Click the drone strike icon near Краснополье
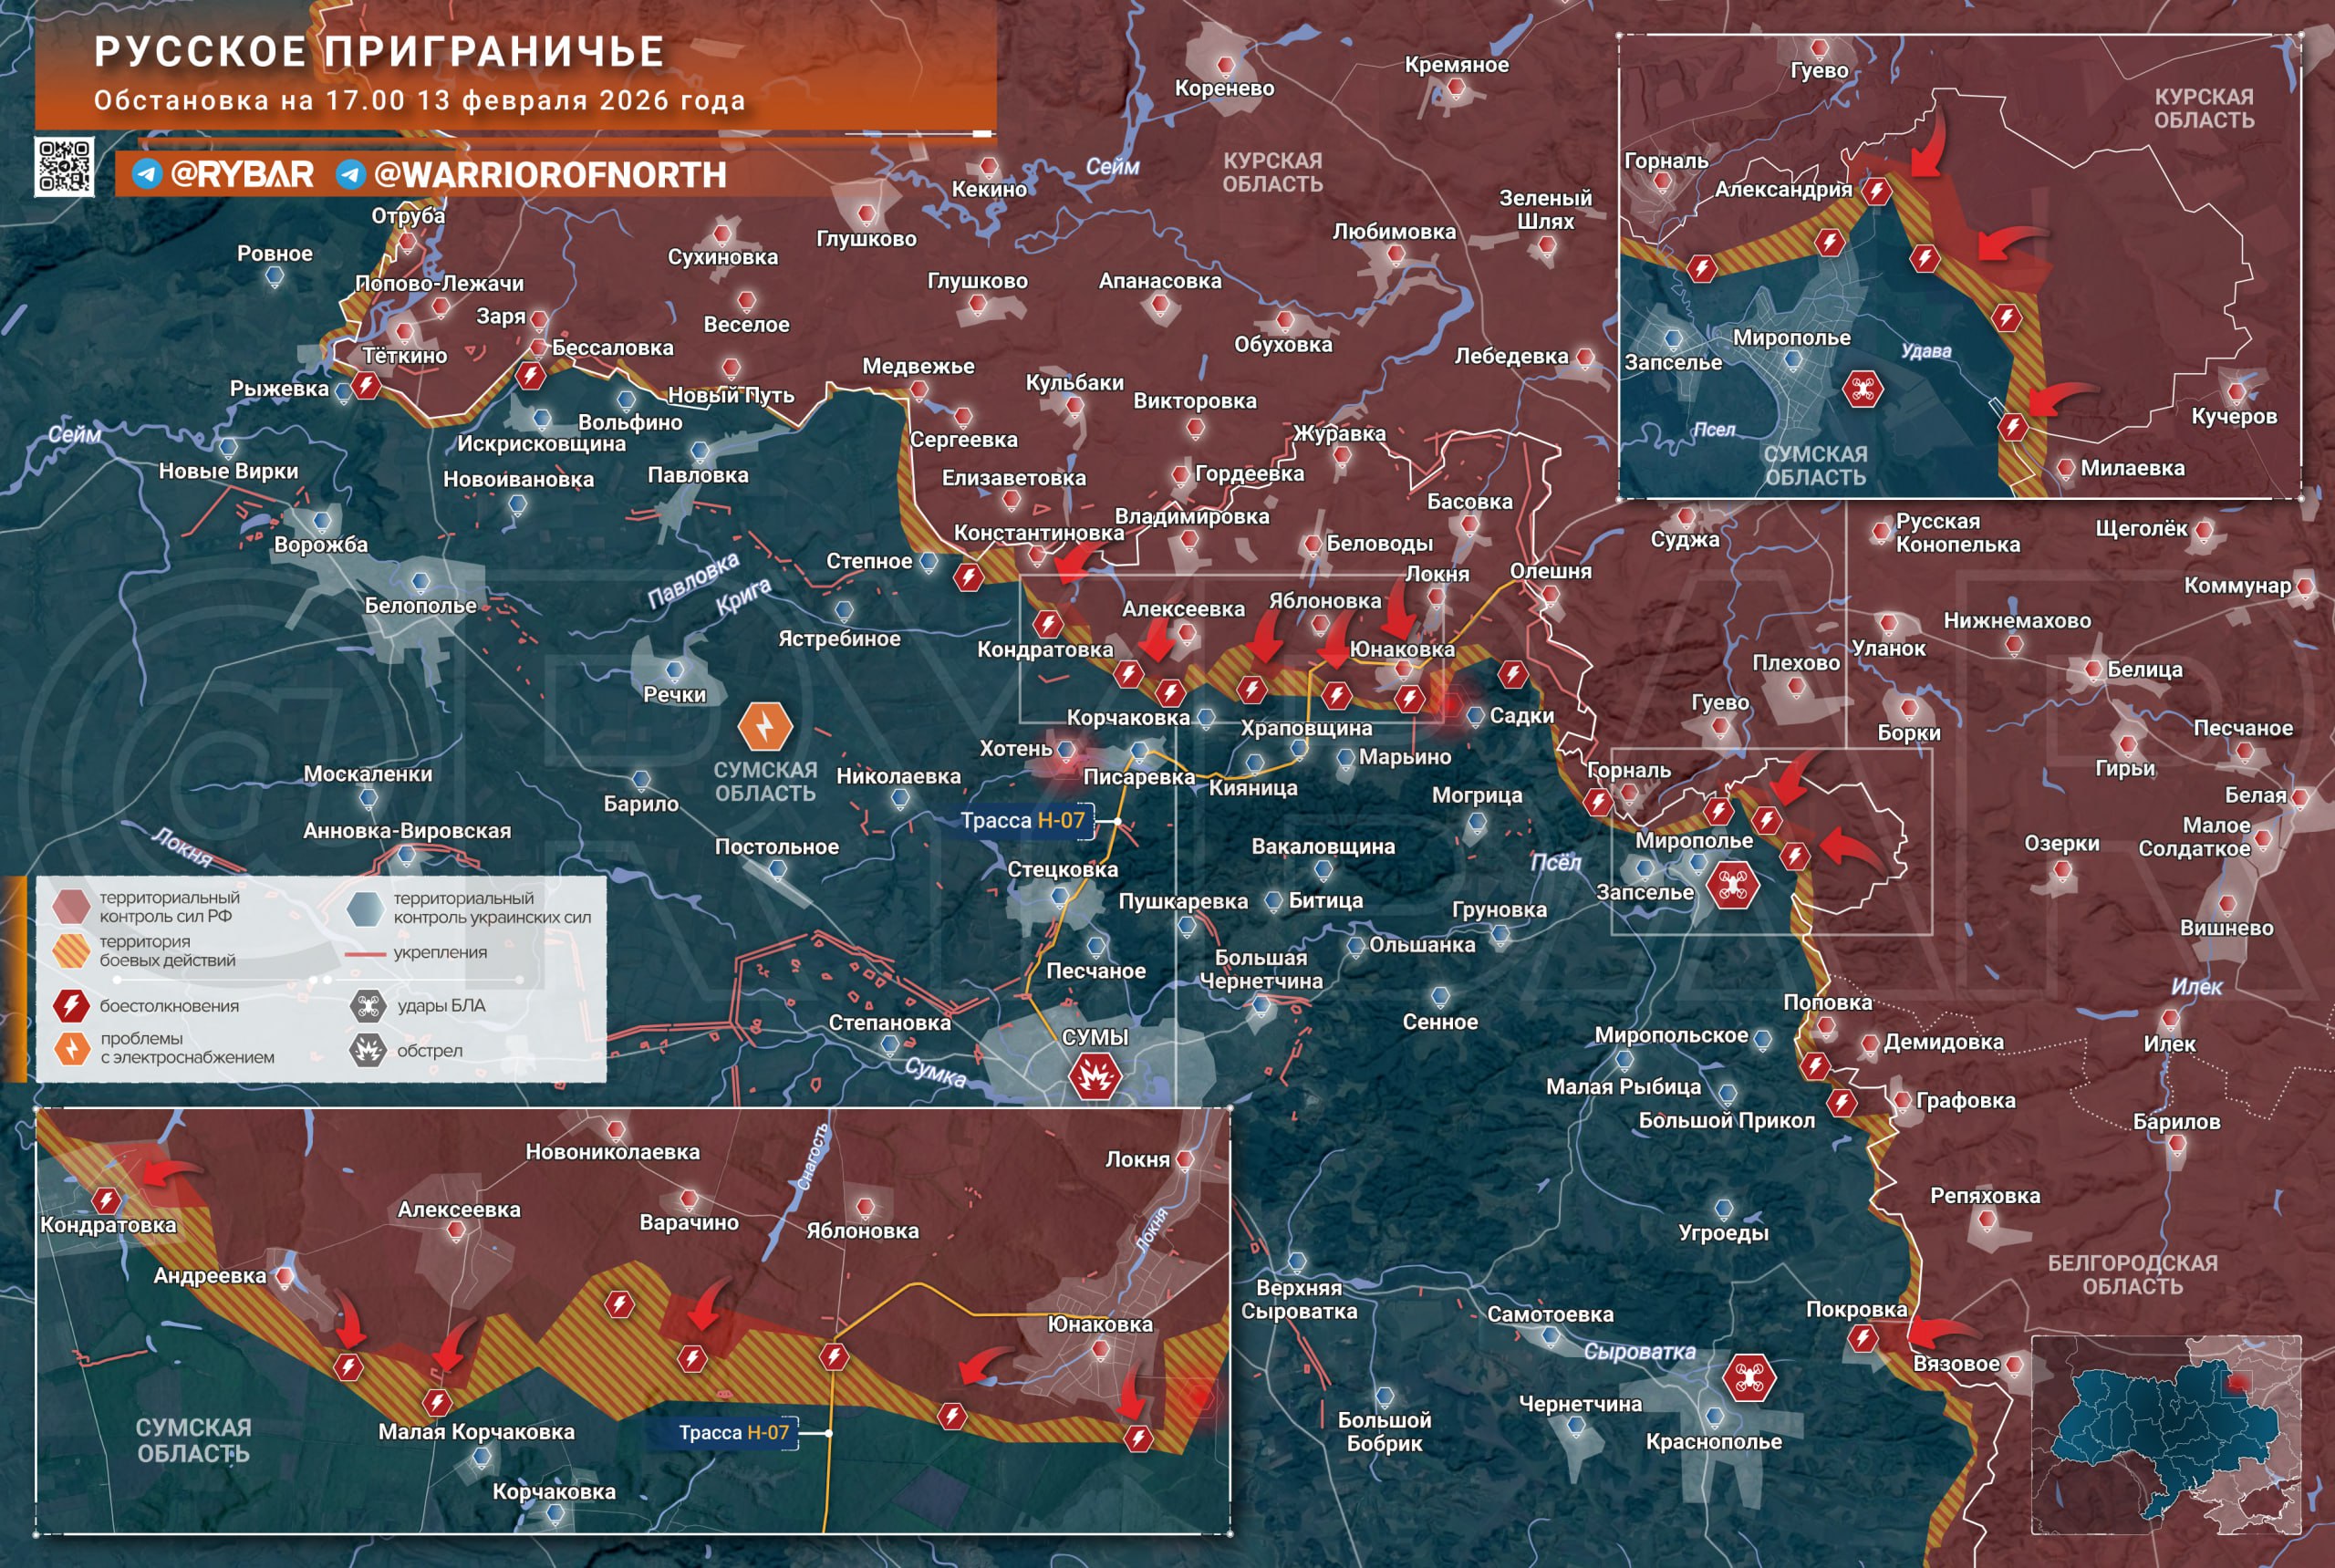The height and width of the screenshot is (1568, 2335). 1749,1378
